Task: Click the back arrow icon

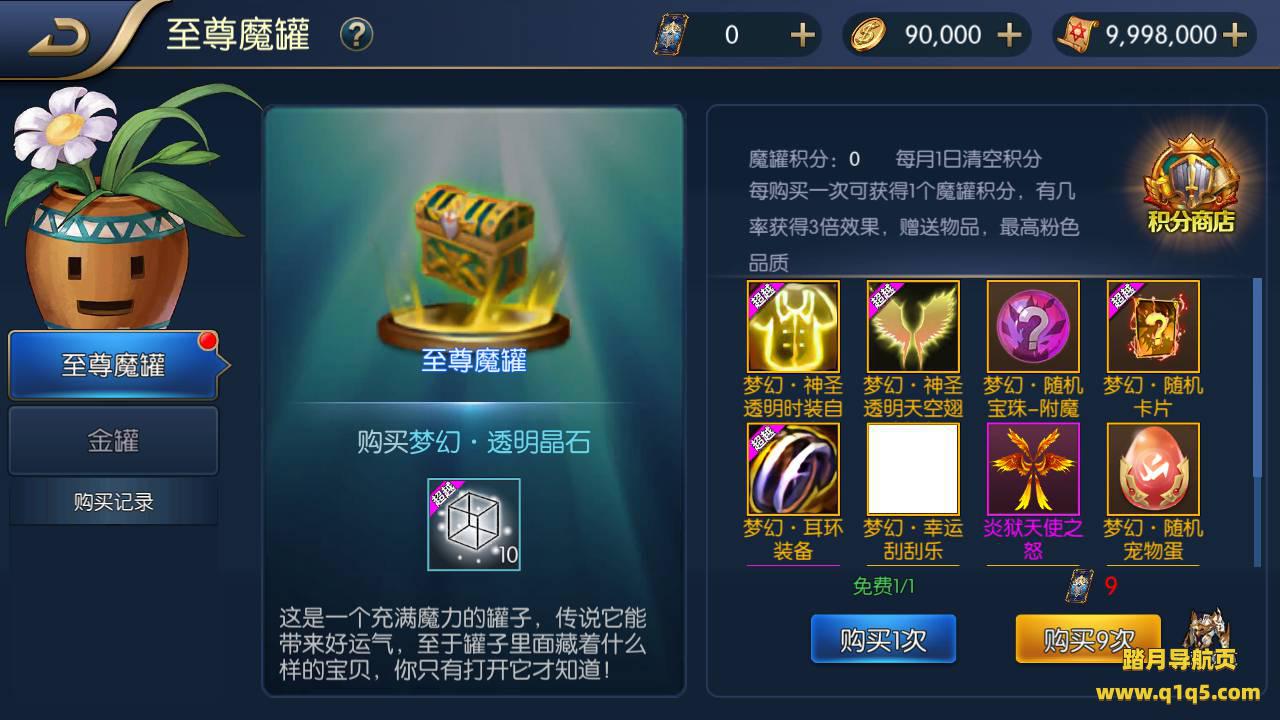Action: pyautogui.click(x=58, y=38)
